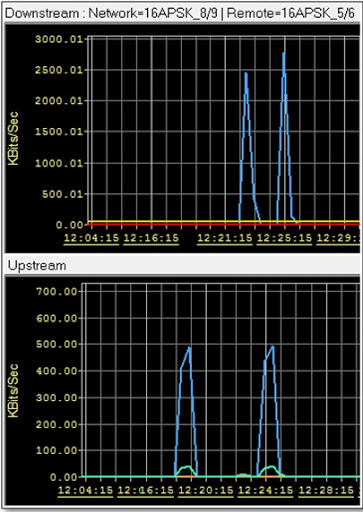Click the Upstream 700.00 axis value
The width and height of the screenshot is (363, 512).
point(57,292)
